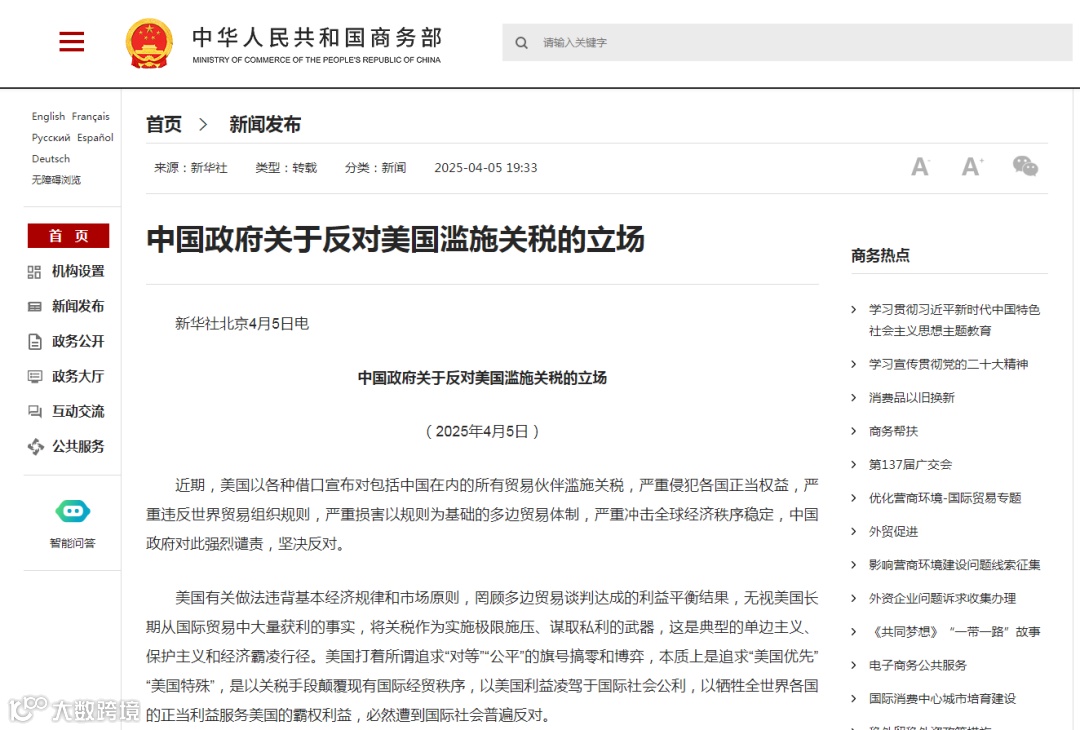Open 互动交流 menu item
The width and height of the screenshot is (1080, 730).
(x=78, y=412)
